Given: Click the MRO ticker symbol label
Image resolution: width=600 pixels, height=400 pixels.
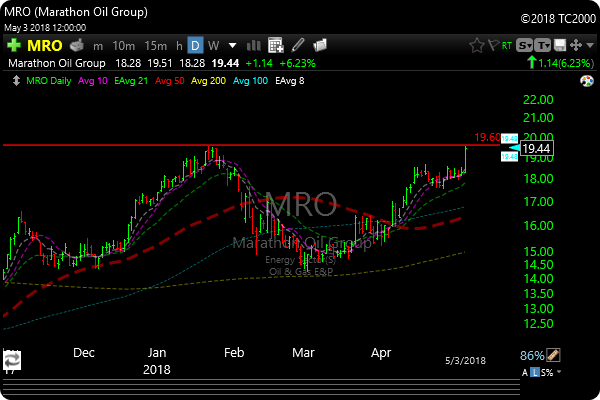Looking at the screenshot, I should click(x=48, y=45).
